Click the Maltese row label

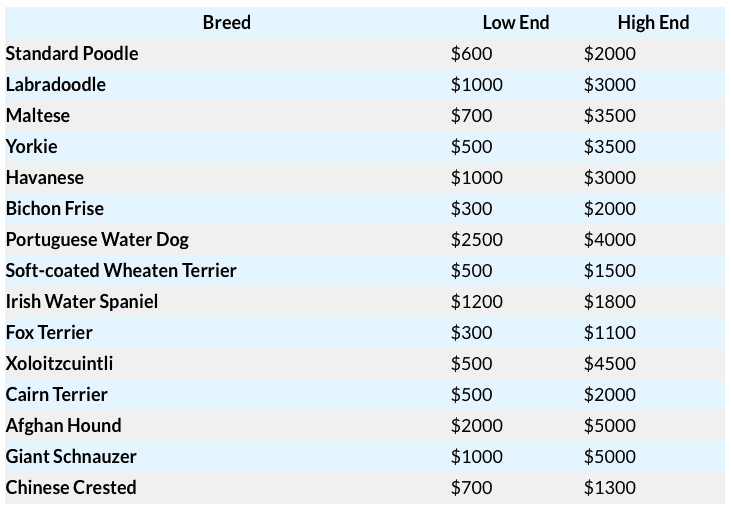[x=38, y=115]
